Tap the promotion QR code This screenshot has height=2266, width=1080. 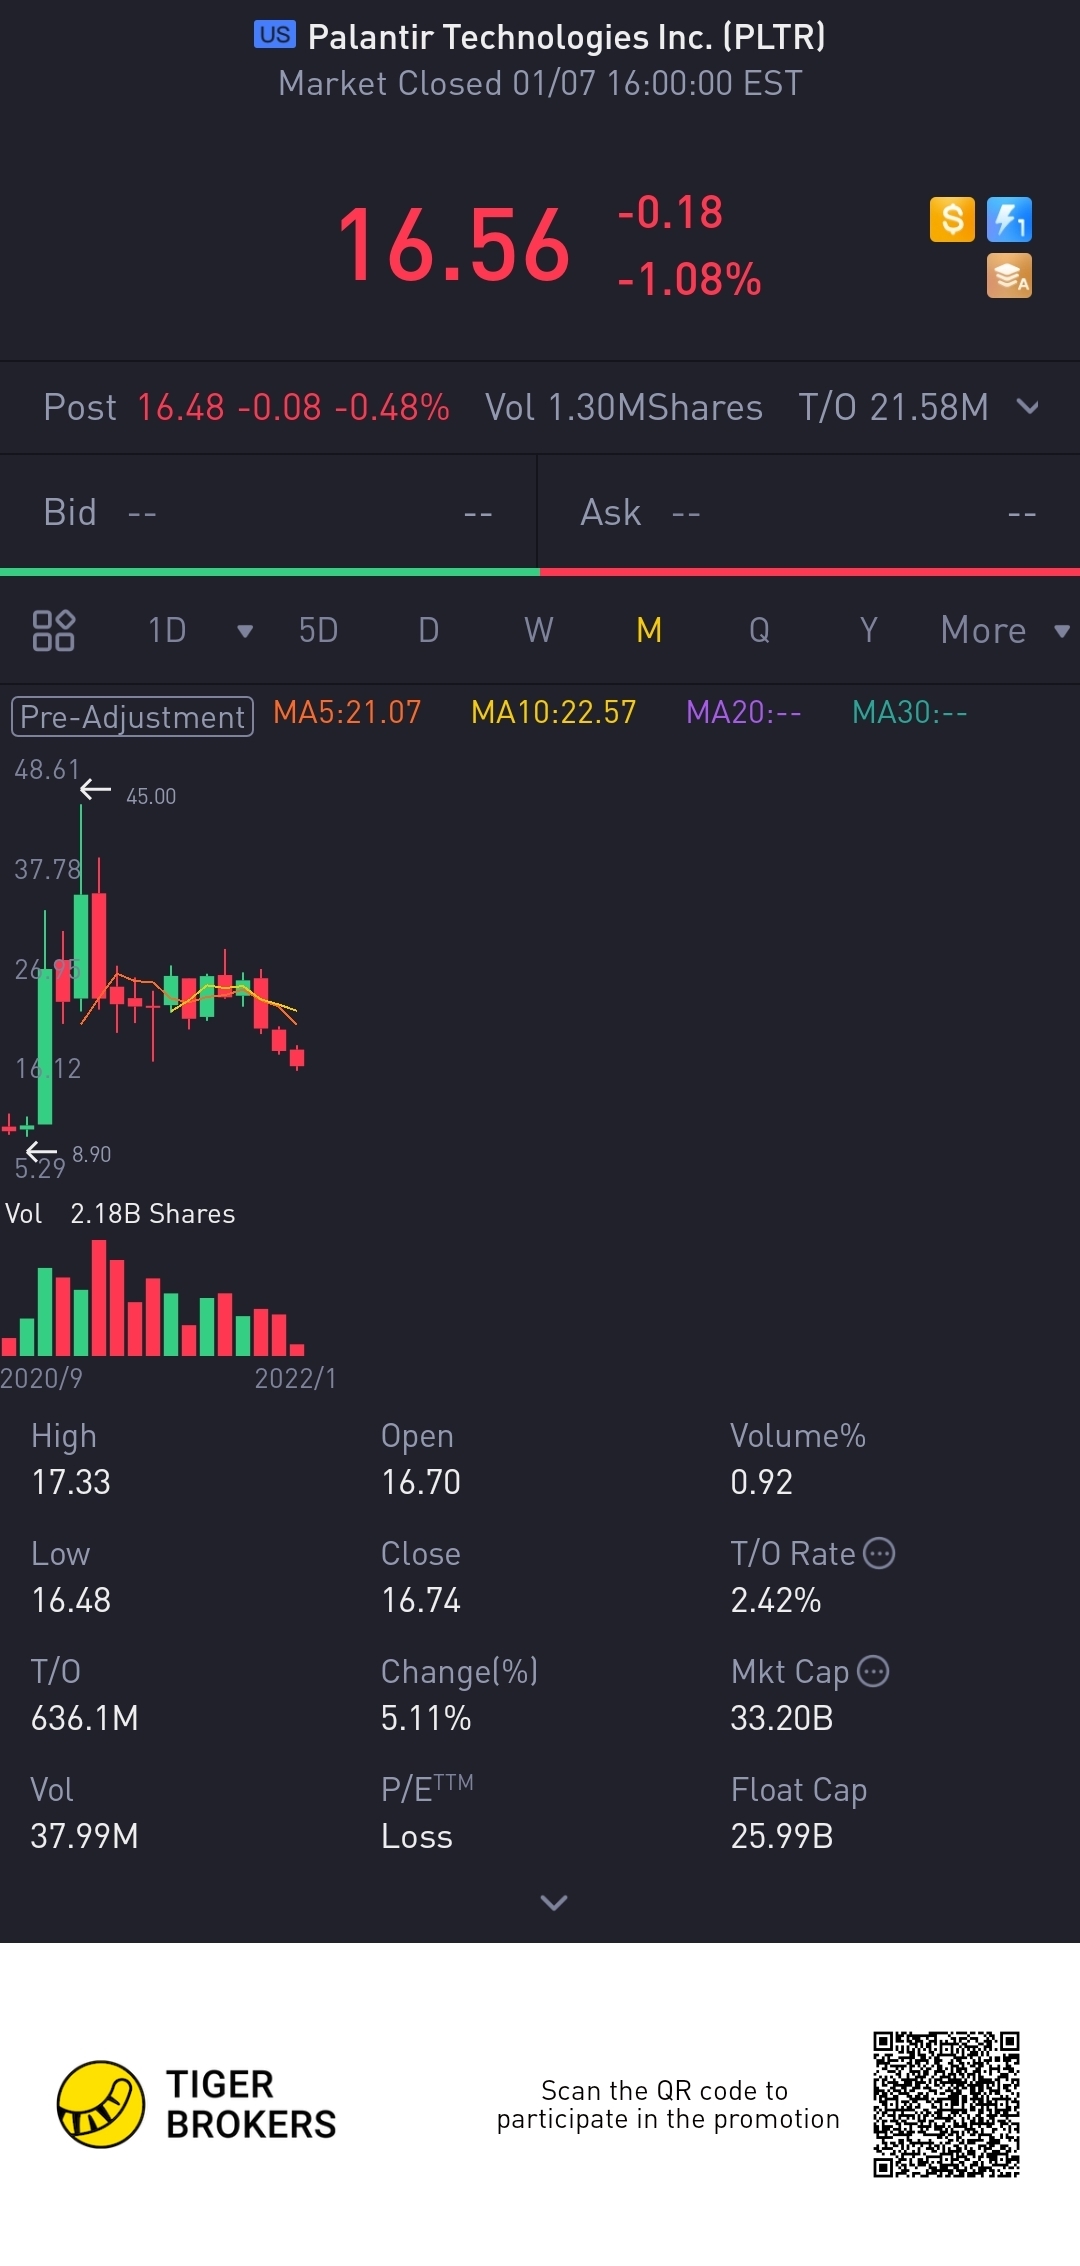[x=945, y=2104]
